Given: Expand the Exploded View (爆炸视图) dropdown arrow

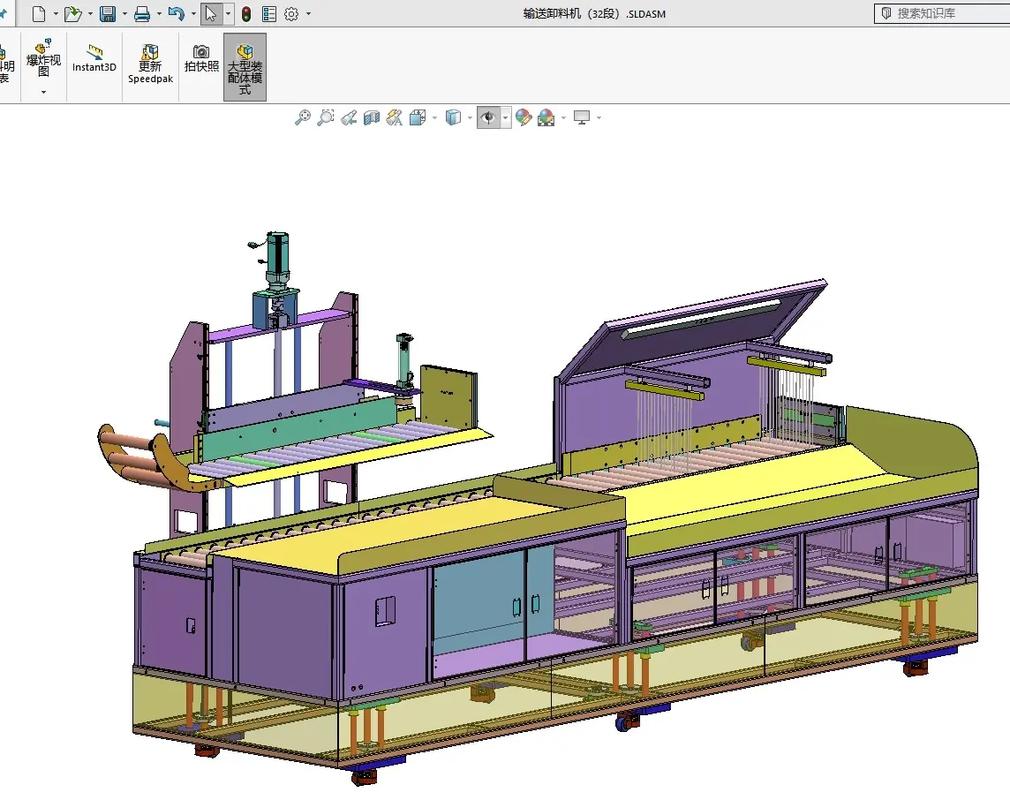Looking at the screenshot, I should 43,92.
